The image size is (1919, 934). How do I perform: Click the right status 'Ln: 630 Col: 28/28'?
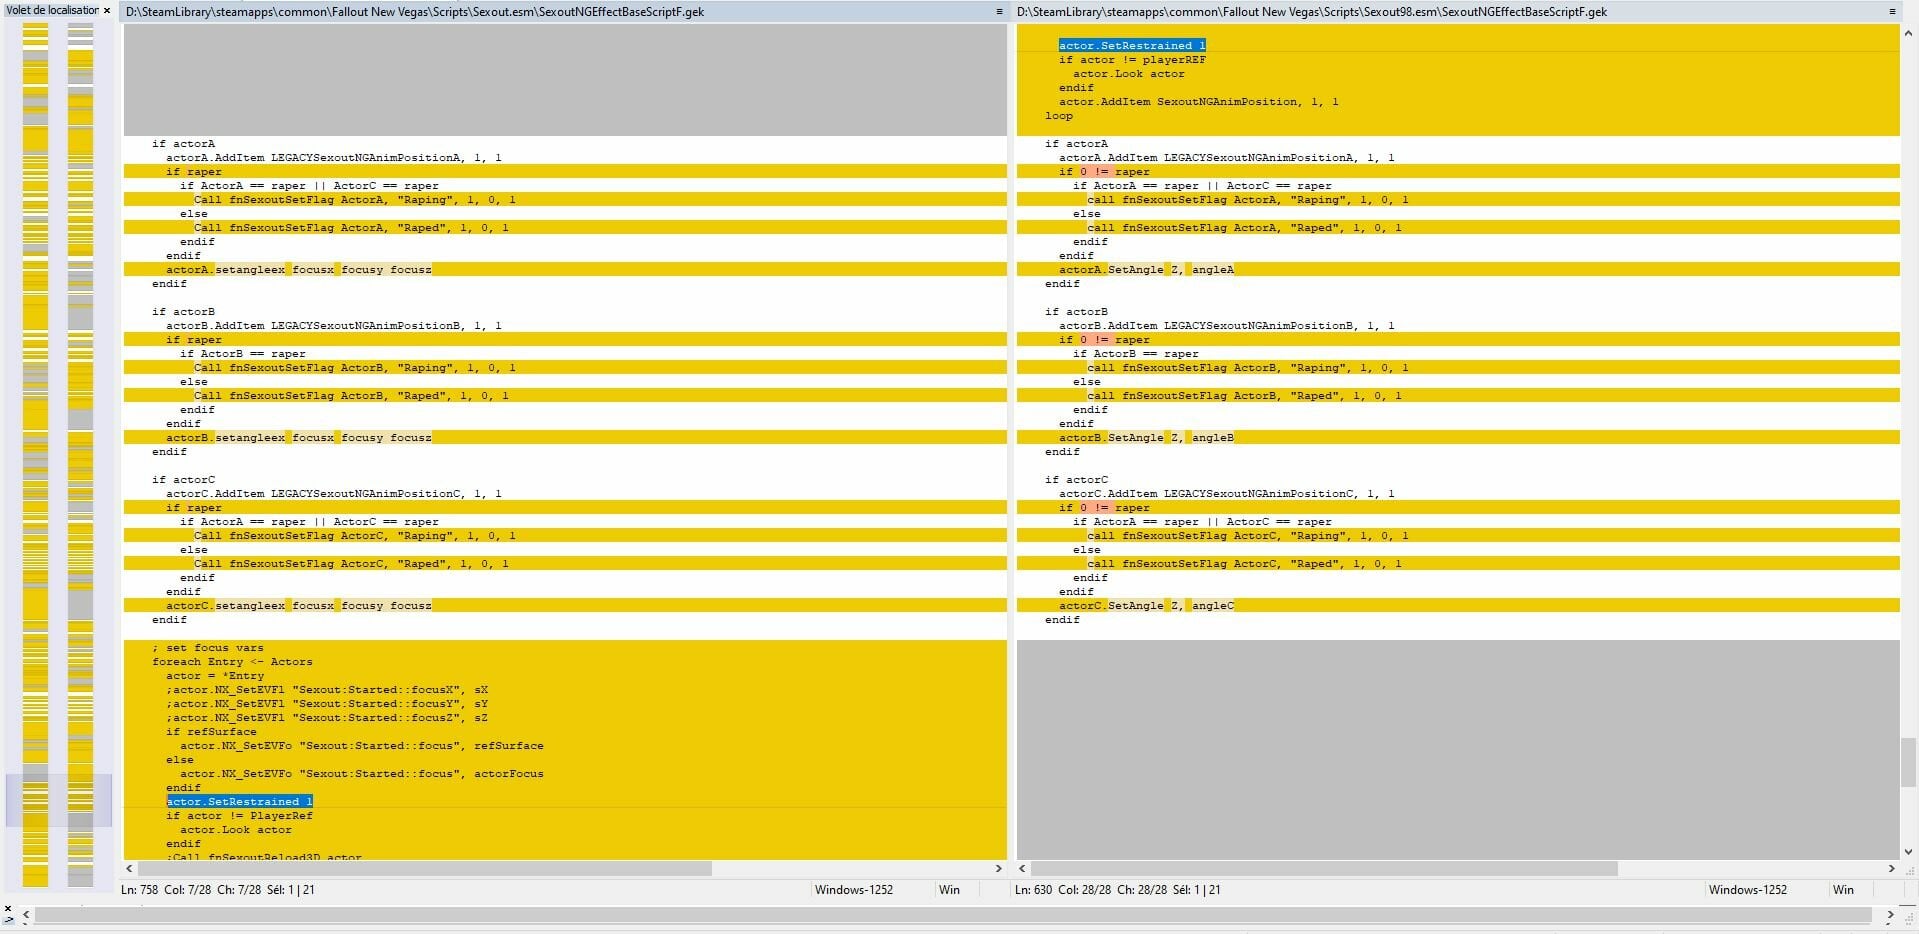coord(1063,889)
